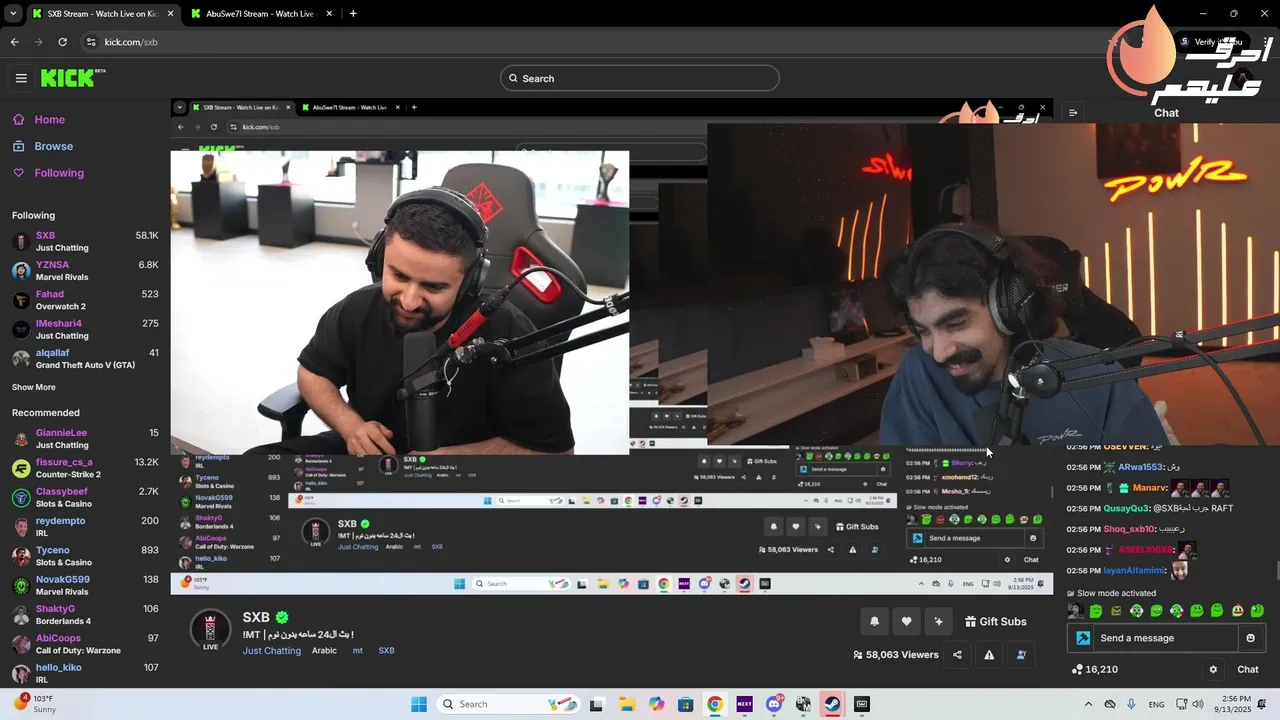Open browser tab search dropdown
Screen dimensions: 1280x720
(x=13, y=14)
